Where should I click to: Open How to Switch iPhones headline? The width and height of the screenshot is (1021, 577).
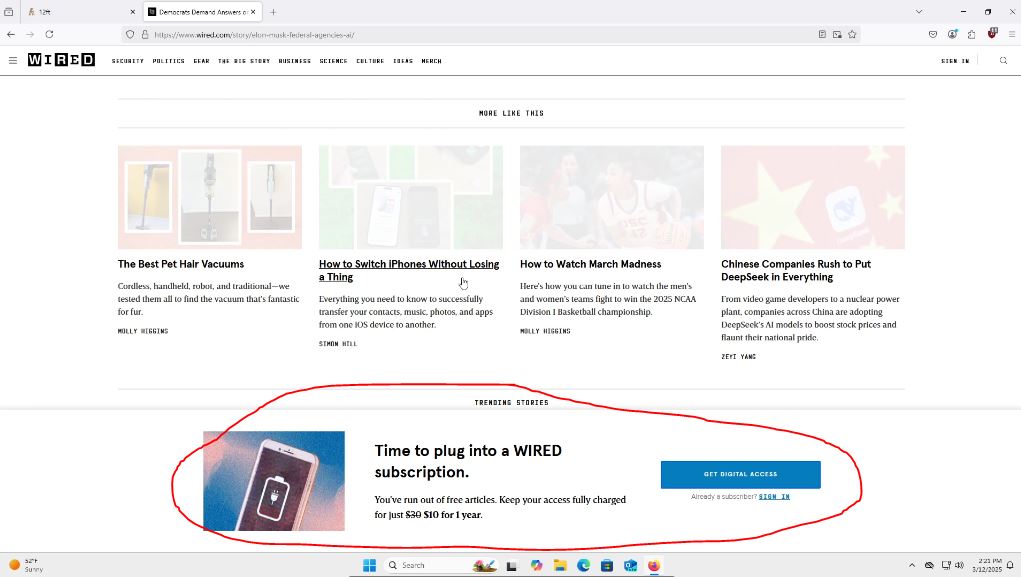coord(409,270)
